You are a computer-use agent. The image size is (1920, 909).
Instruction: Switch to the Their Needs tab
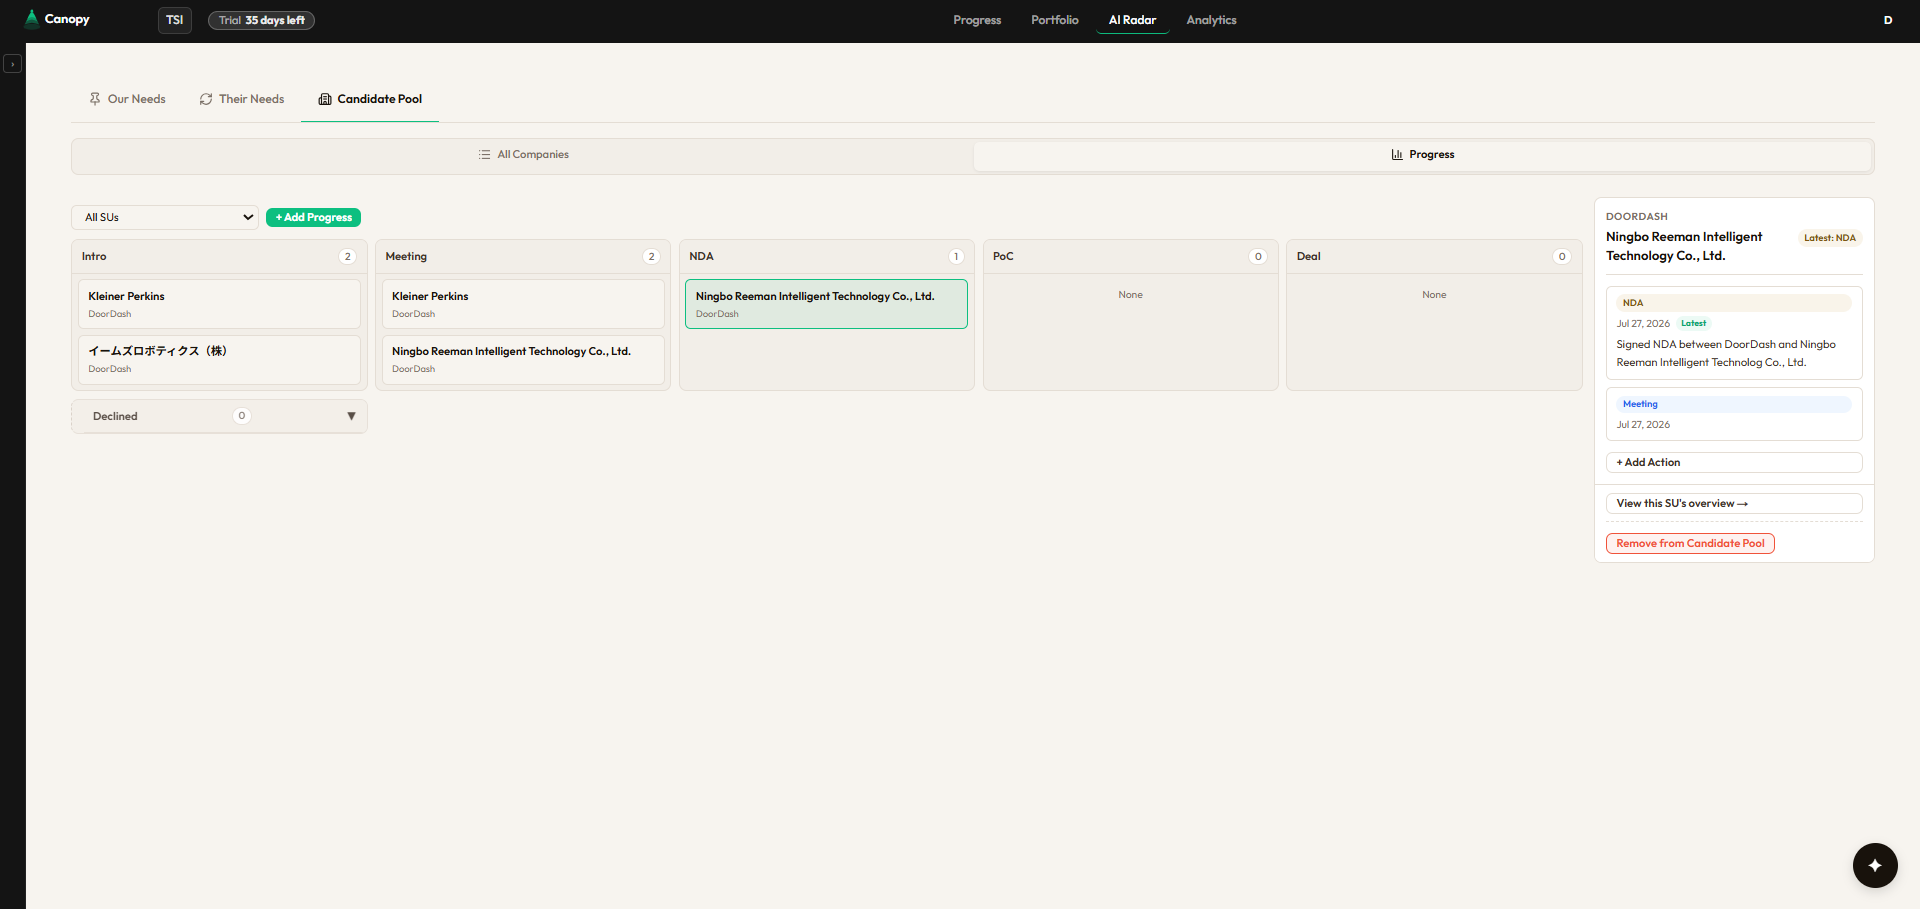(242, 99)
